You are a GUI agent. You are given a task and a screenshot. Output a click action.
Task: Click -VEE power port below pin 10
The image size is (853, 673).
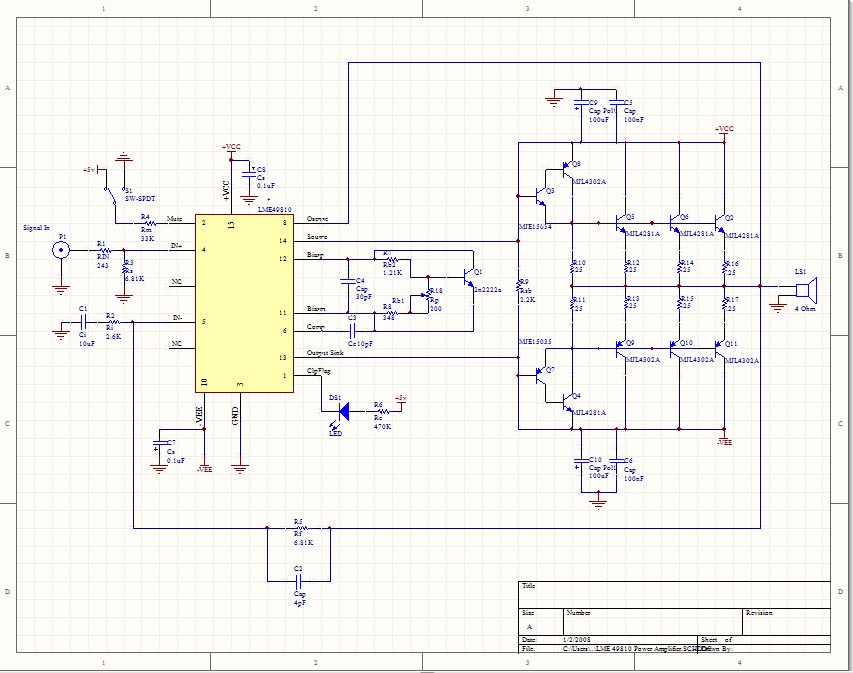pyautogui.click(x=204, y=469)
